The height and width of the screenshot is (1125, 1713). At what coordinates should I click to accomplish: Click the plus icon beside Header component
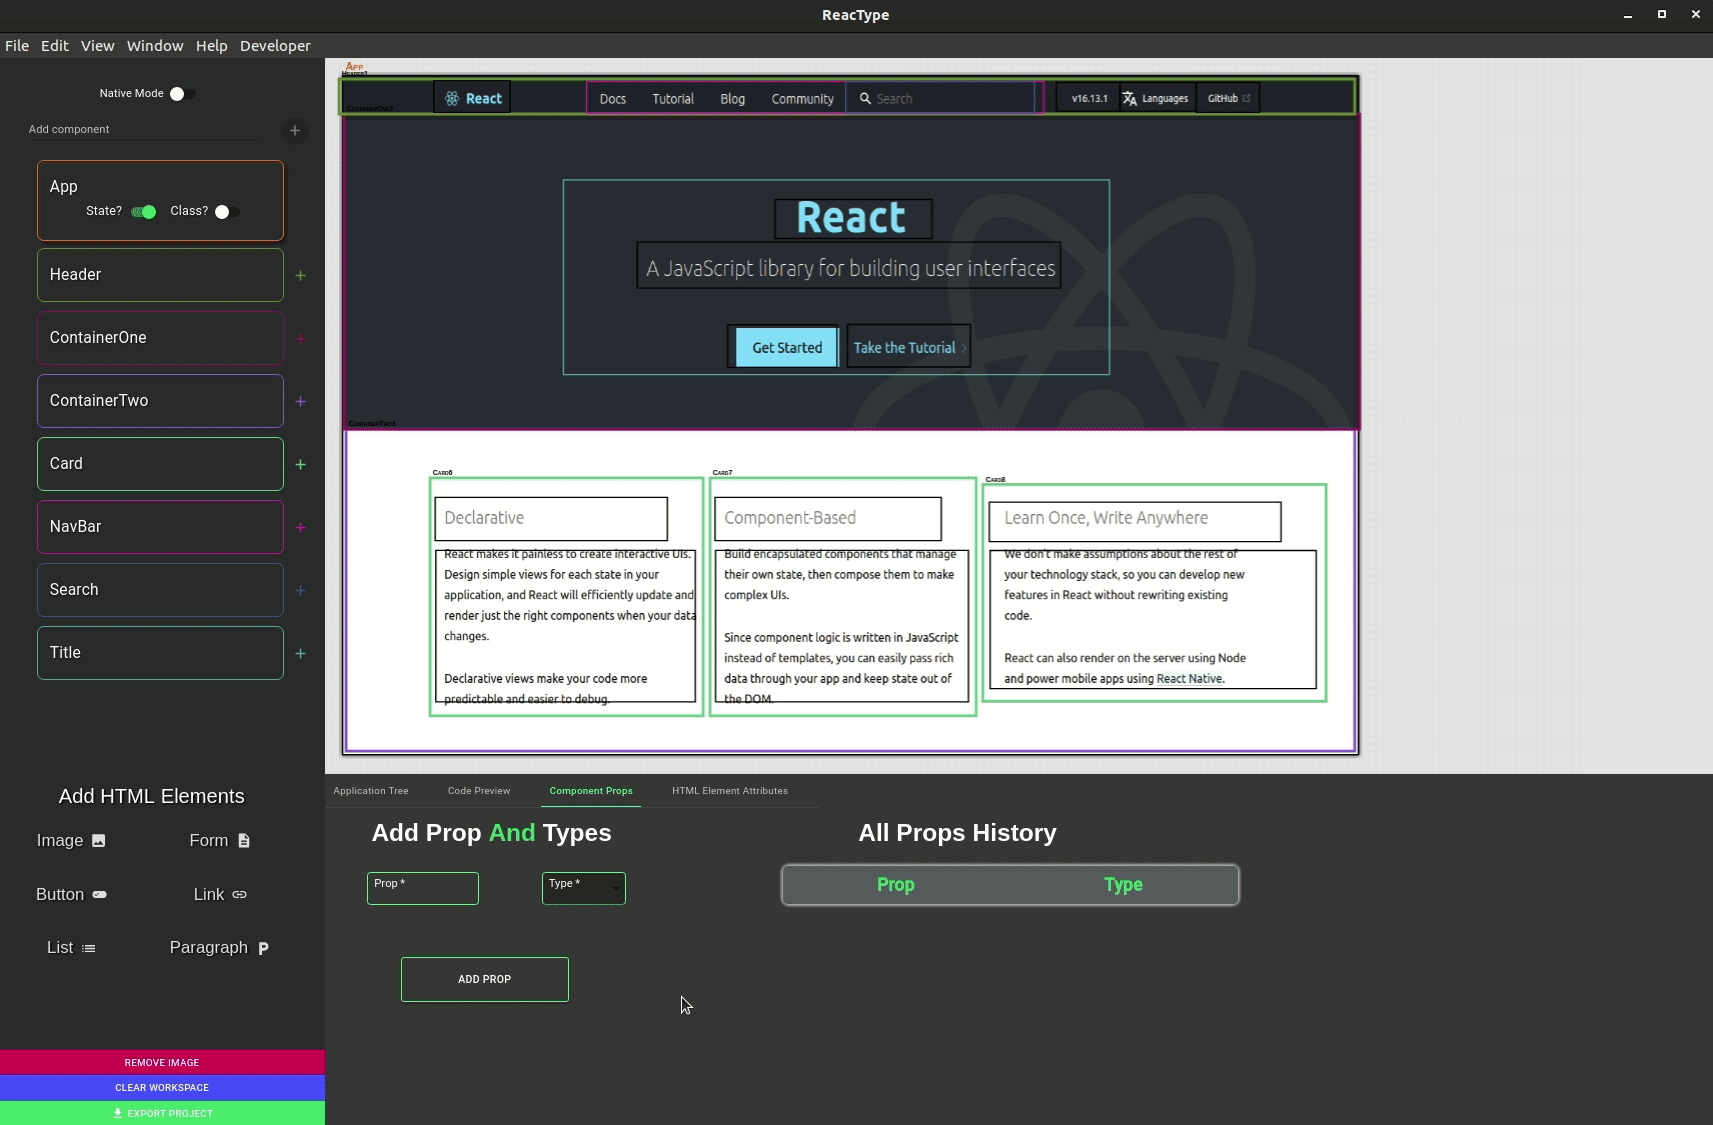[x=300, y=275]
